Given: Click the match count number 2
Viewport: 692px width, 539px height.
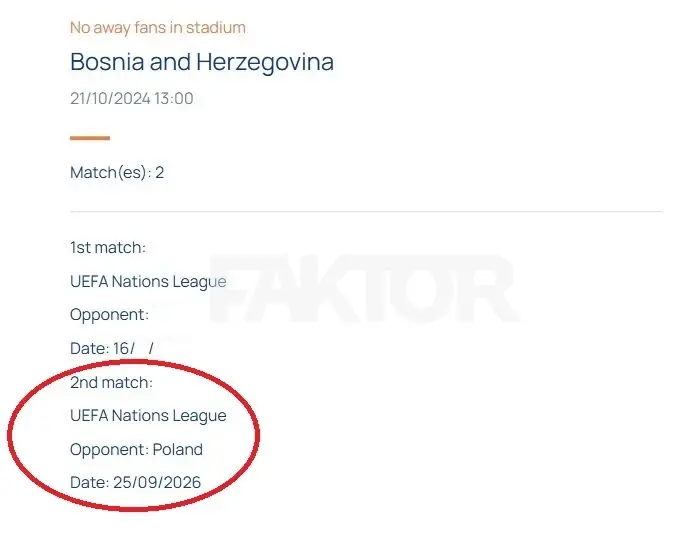Looking at the screenshot, I should click(159, 173).
